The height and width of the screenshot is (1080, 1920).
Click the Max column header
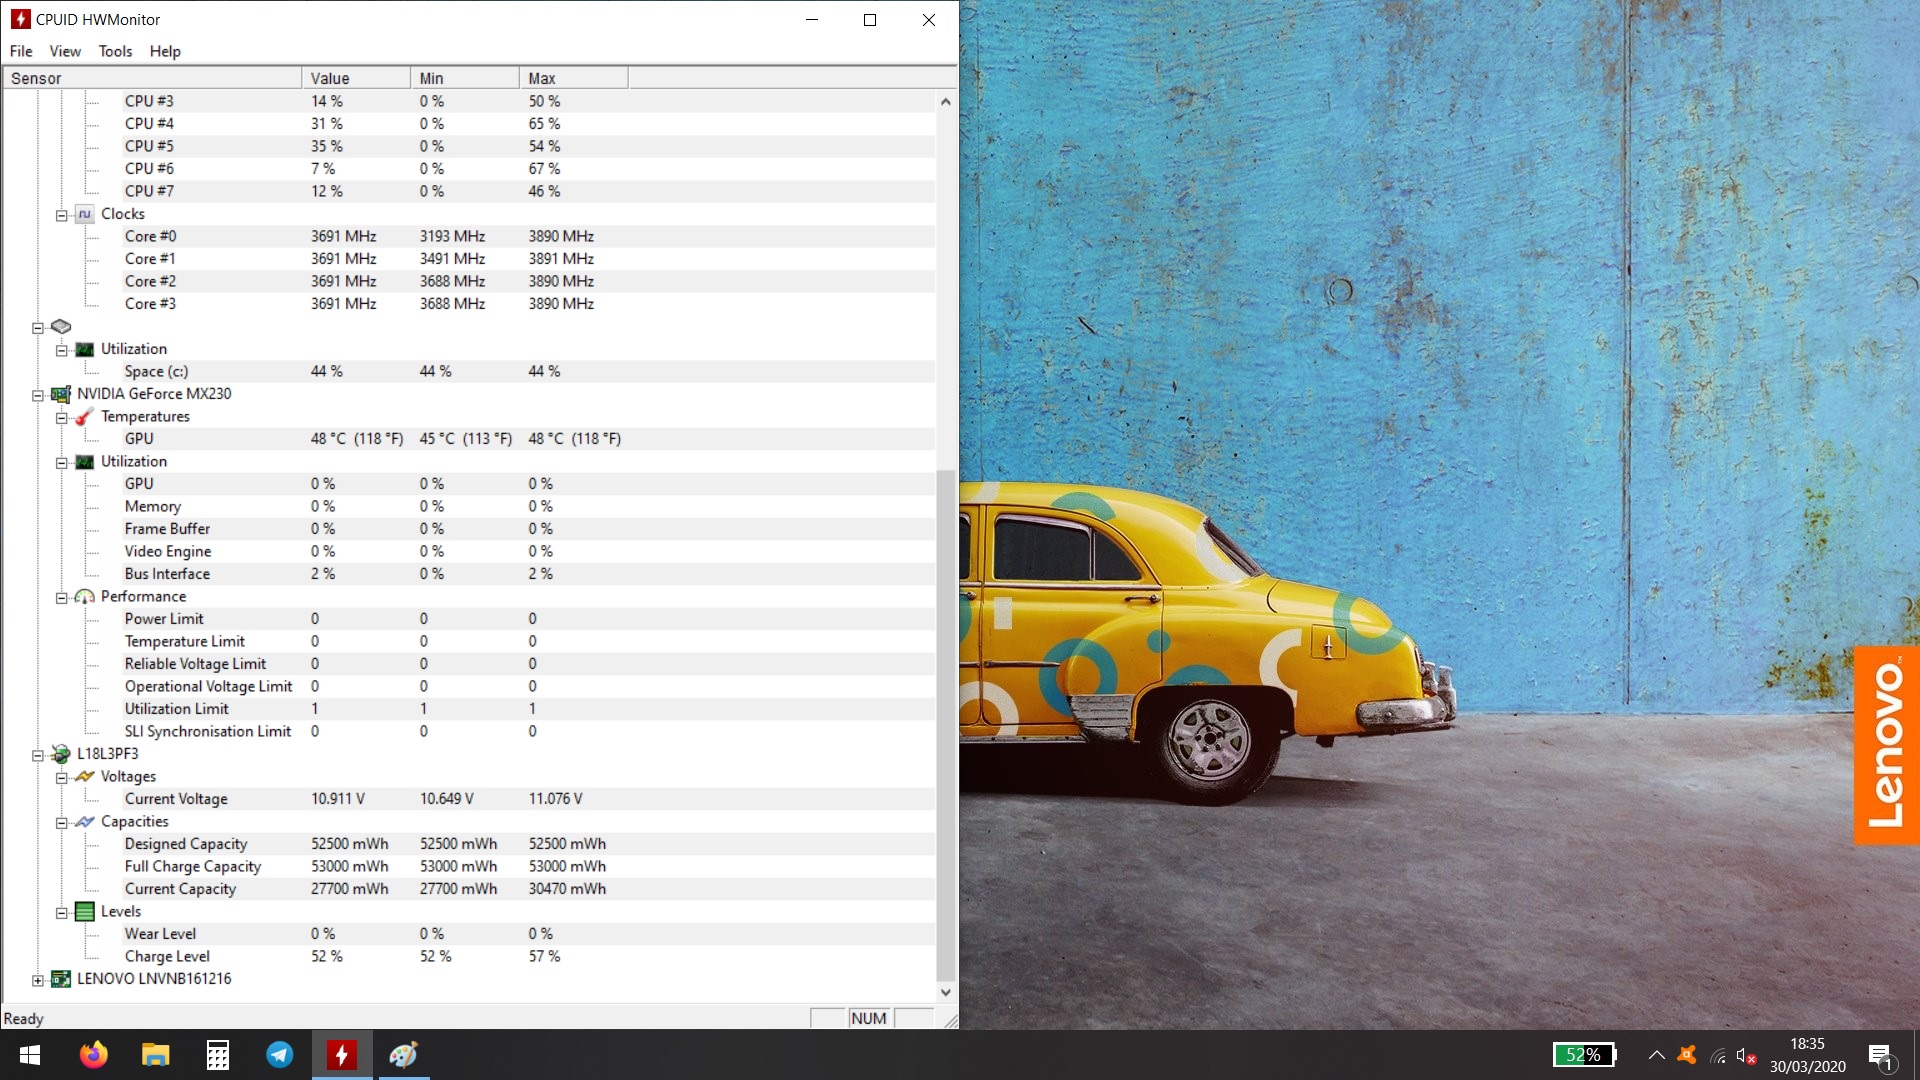574,78
